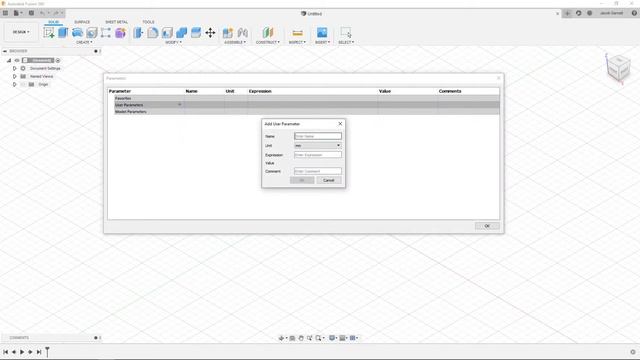Switch to the Solid tab
This screenshot has width=640, height=360.
(53, 22)
